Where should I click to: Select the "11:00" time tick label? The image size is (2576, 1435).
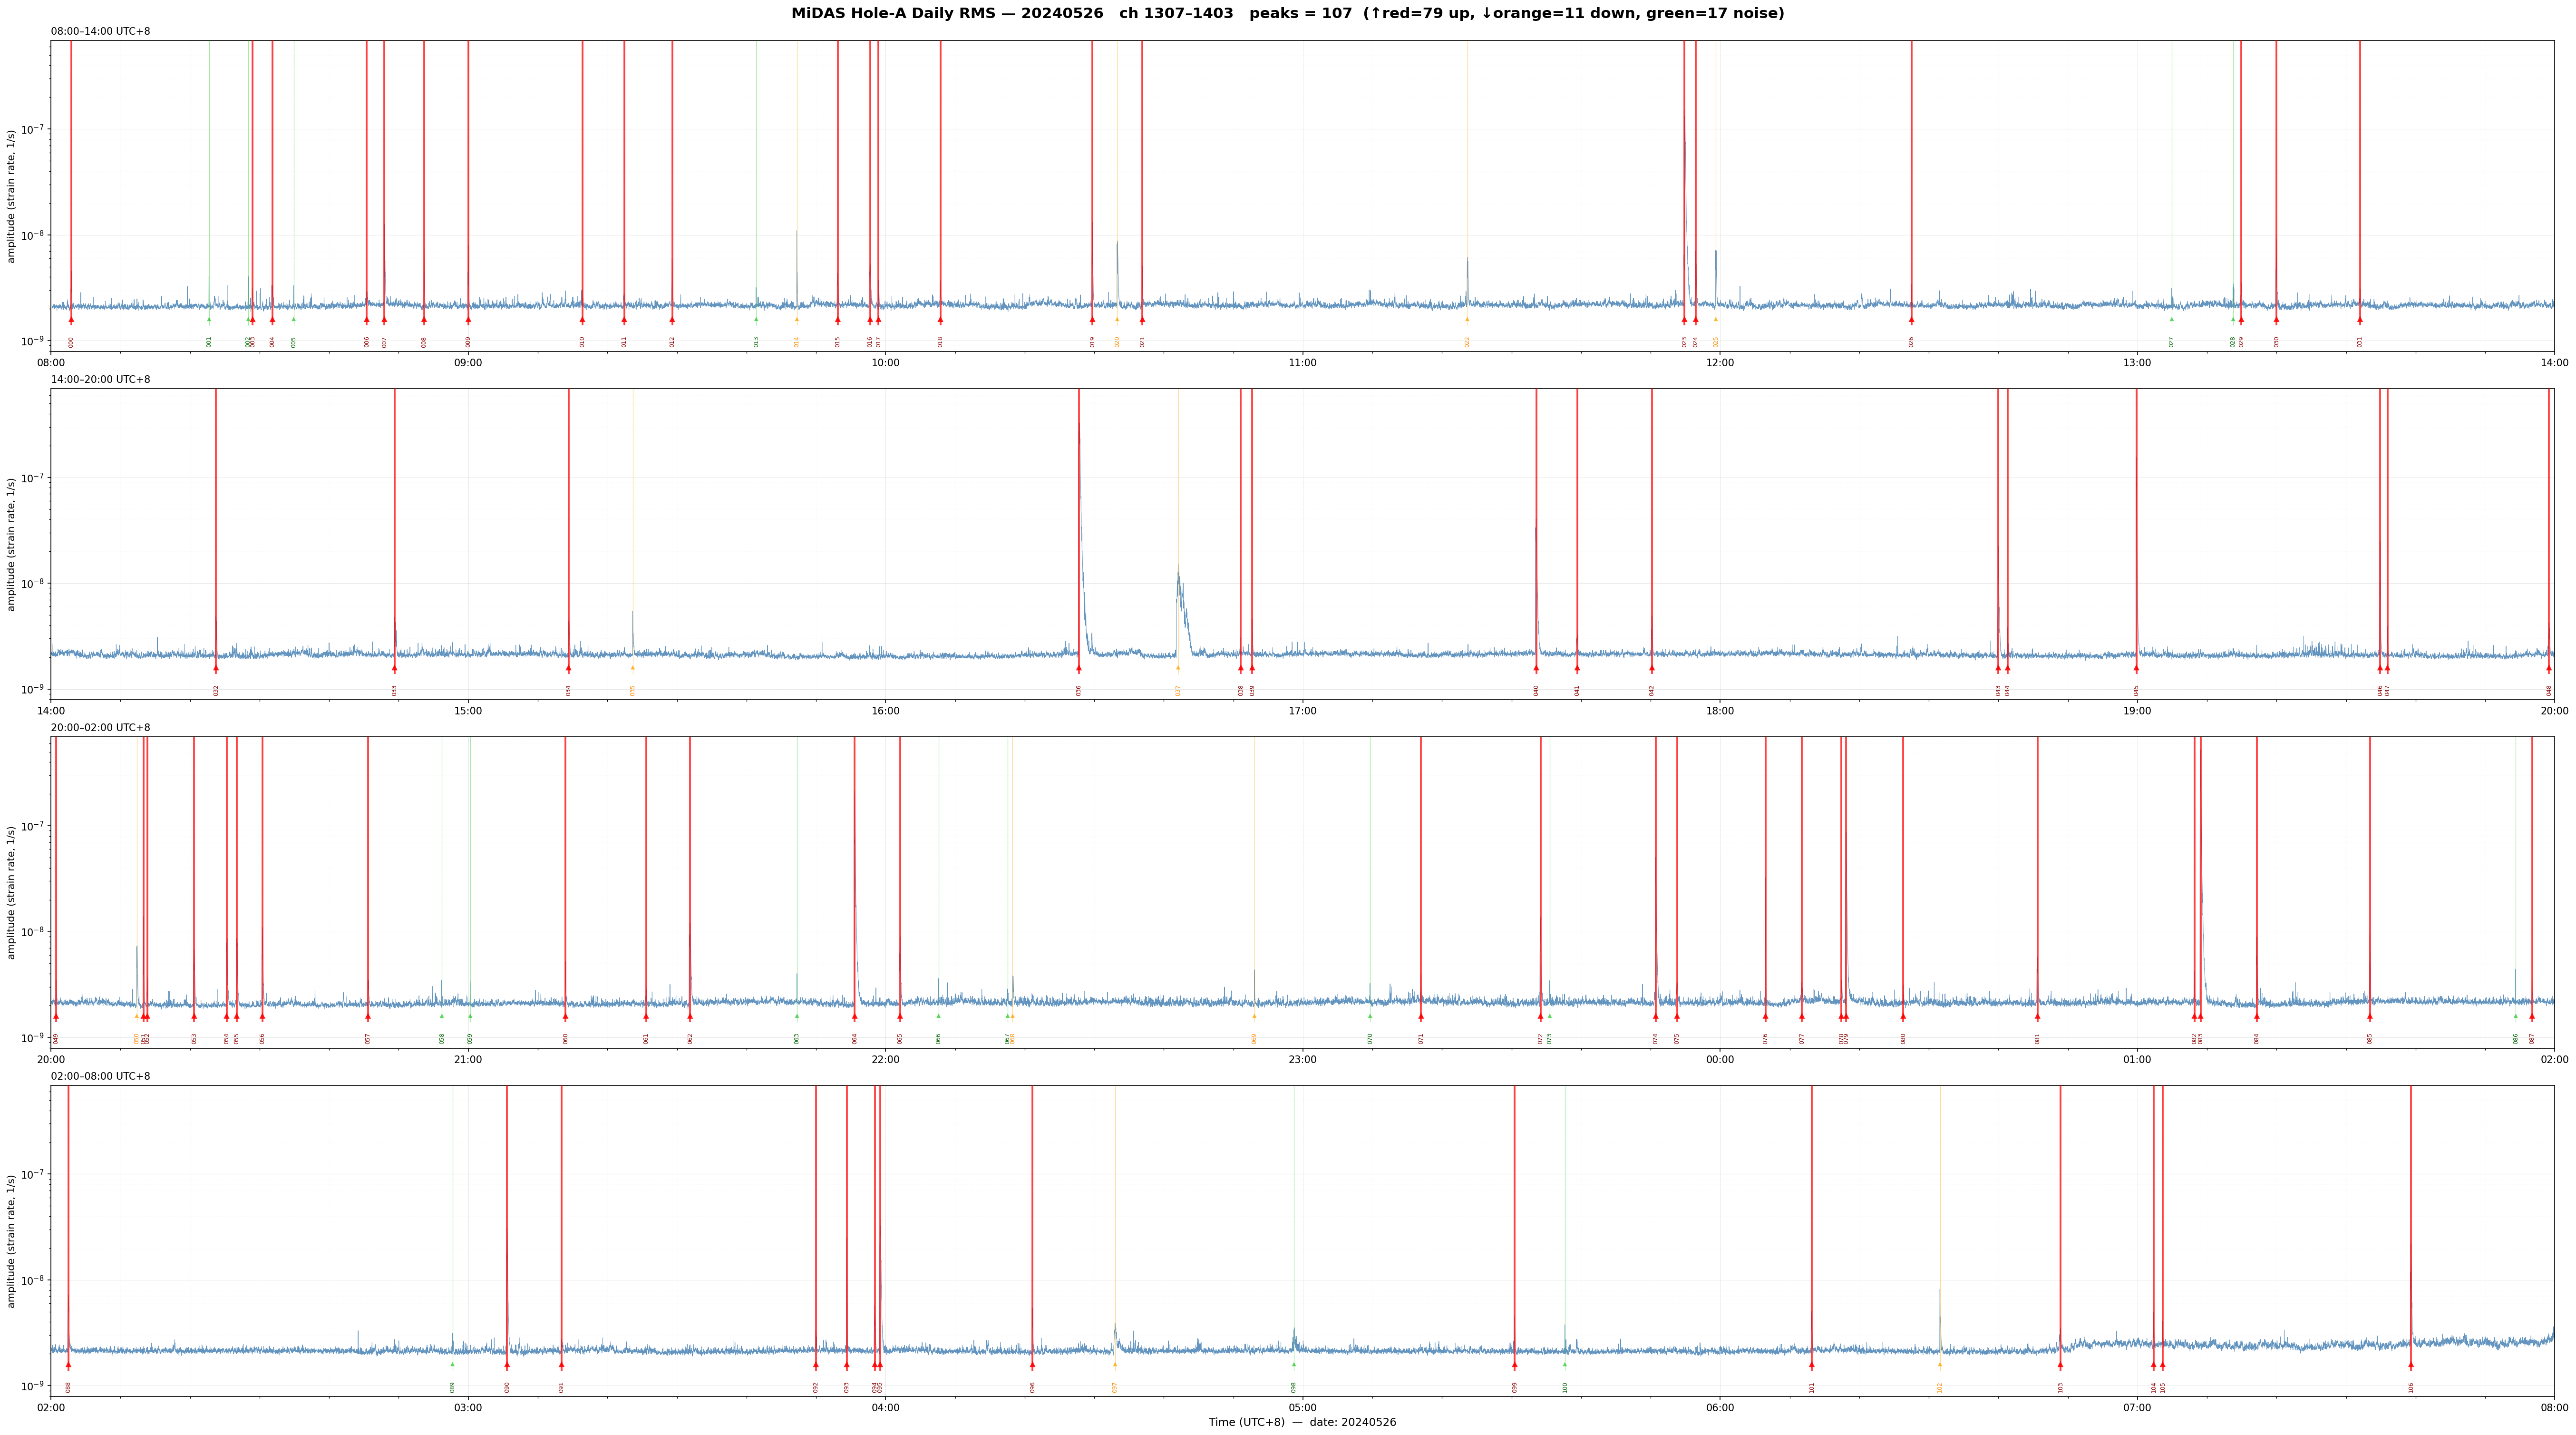click(x=1302, y=363)
